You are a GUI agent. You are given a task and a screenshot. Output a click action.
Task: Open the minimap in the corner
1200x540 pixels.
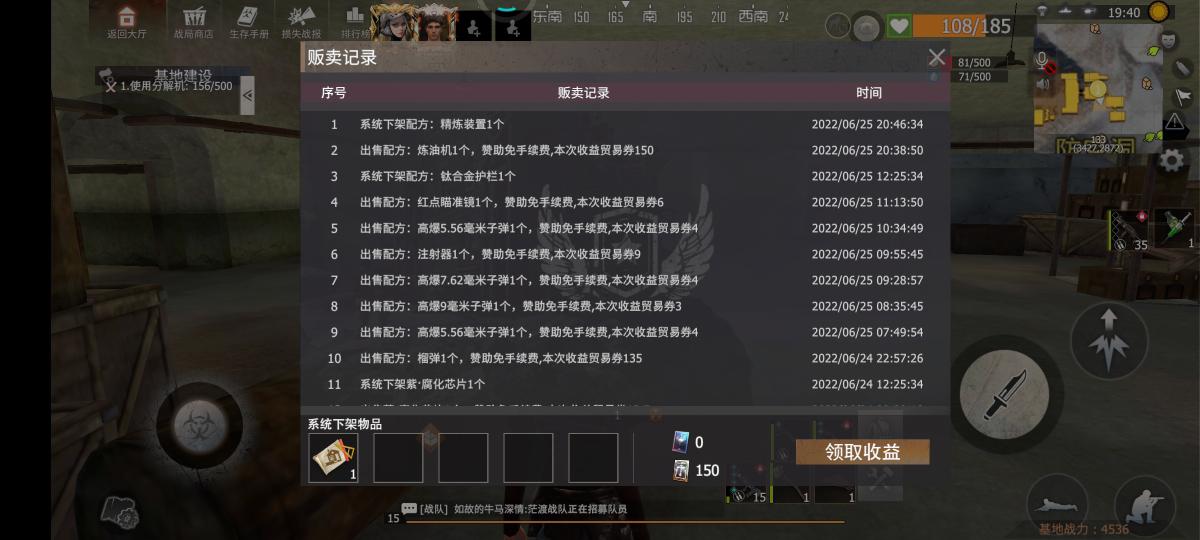(x=1097, y=98)
